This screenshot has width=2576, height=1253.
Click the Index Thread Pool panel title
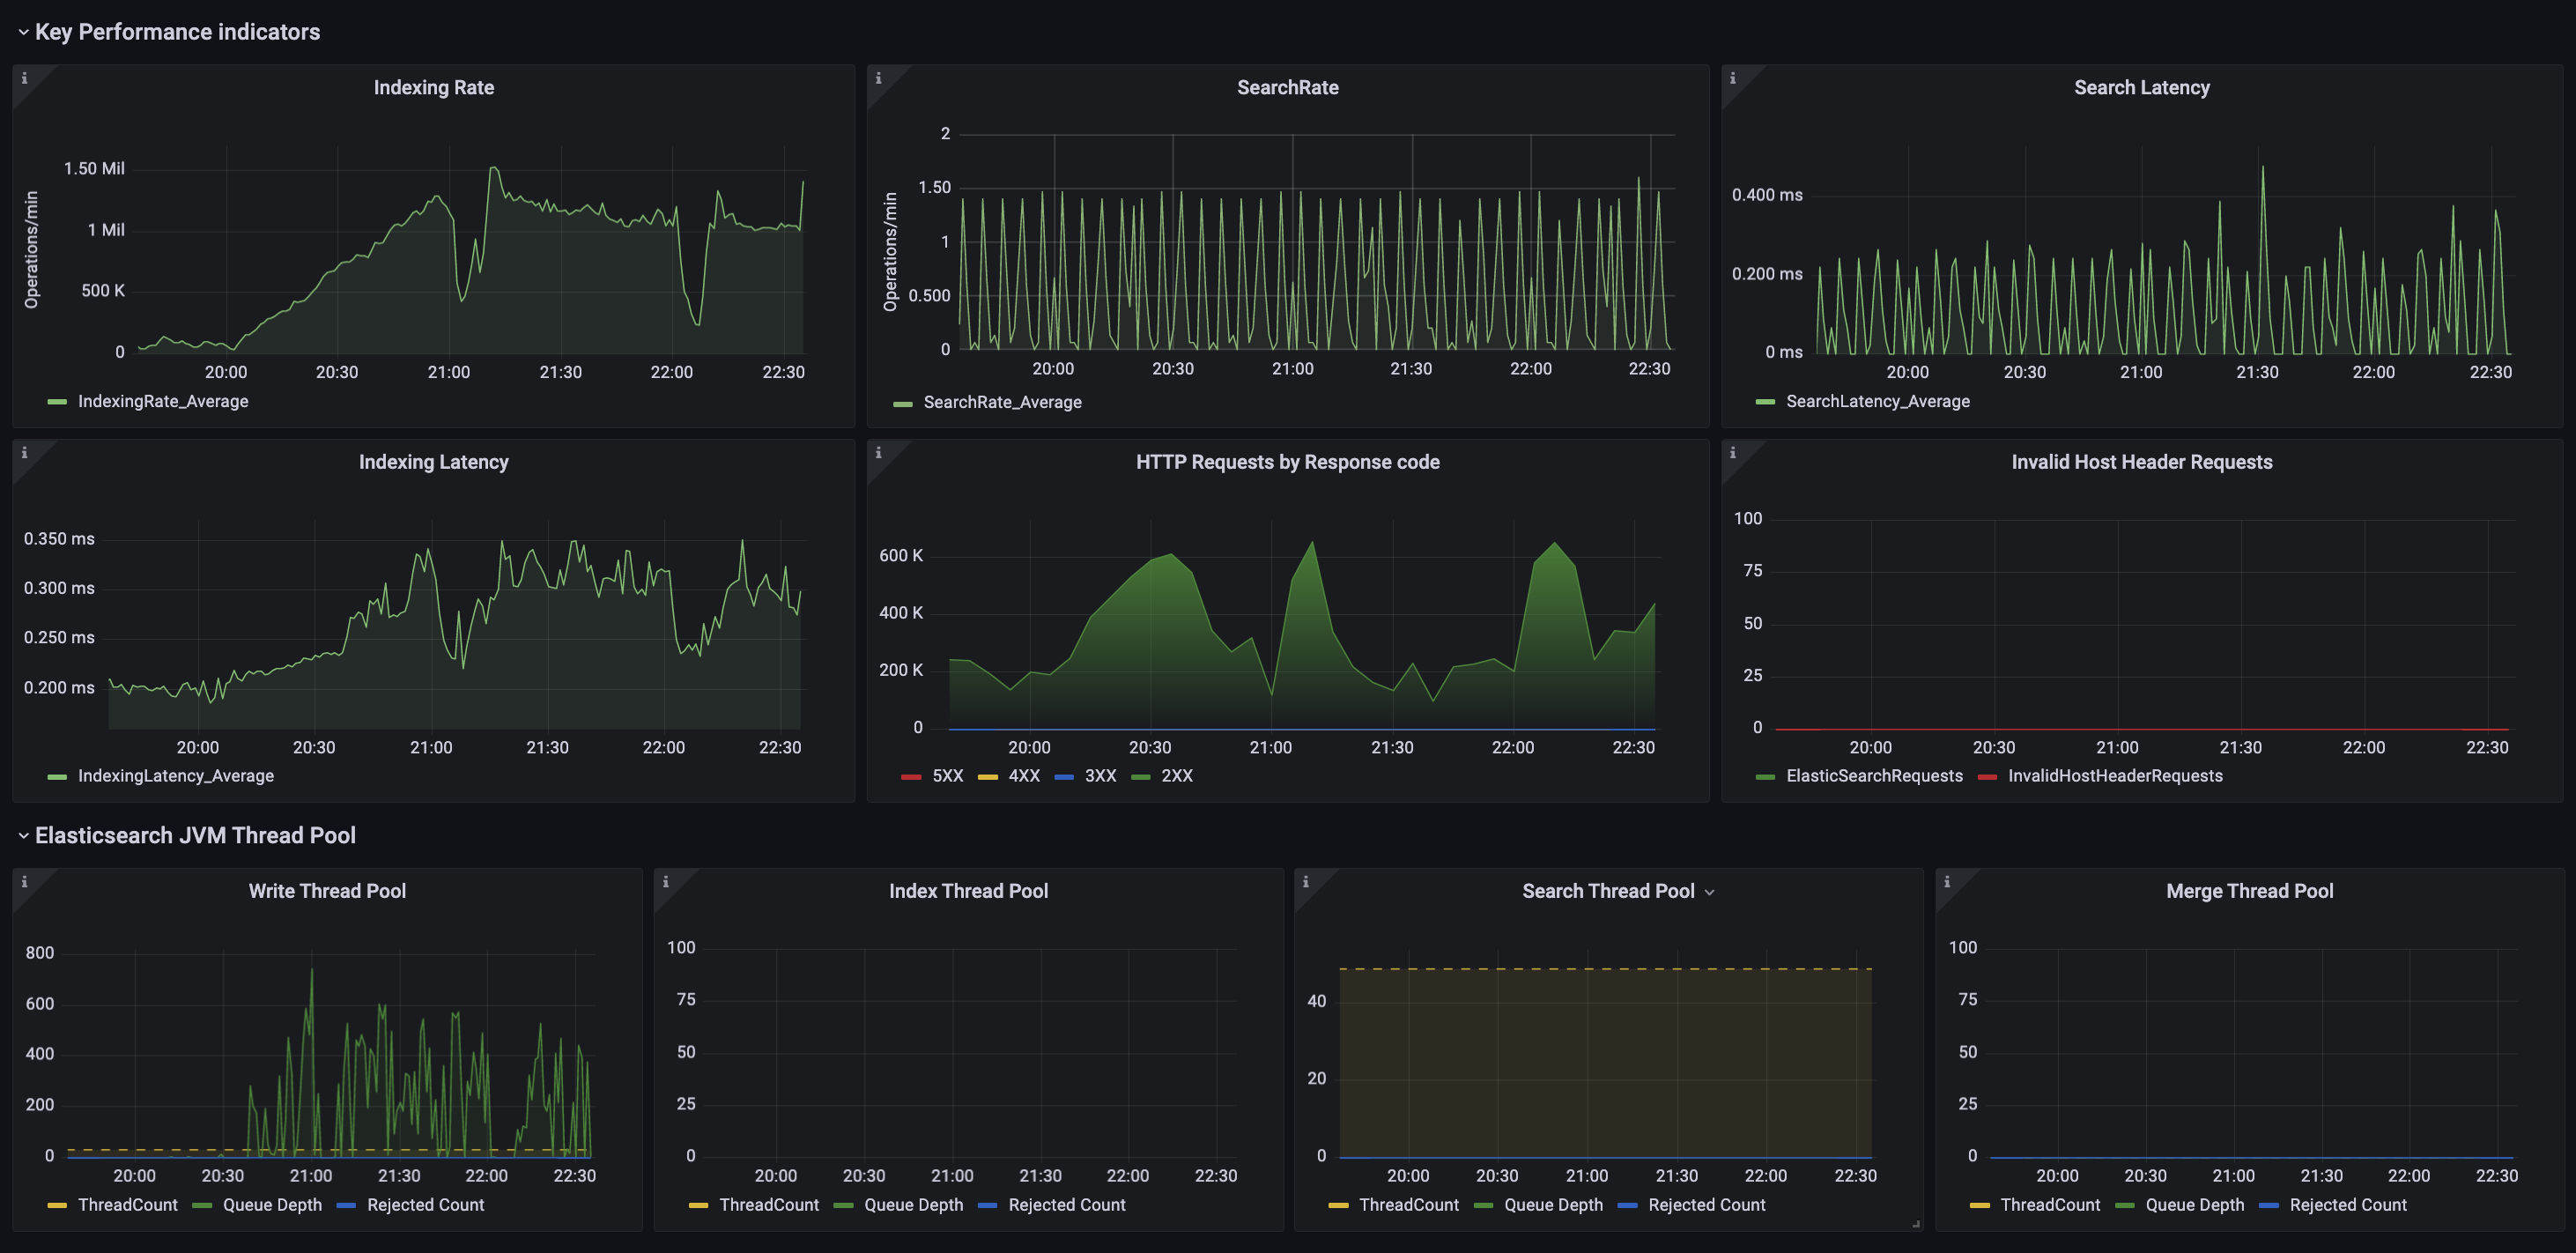(968, 891)
